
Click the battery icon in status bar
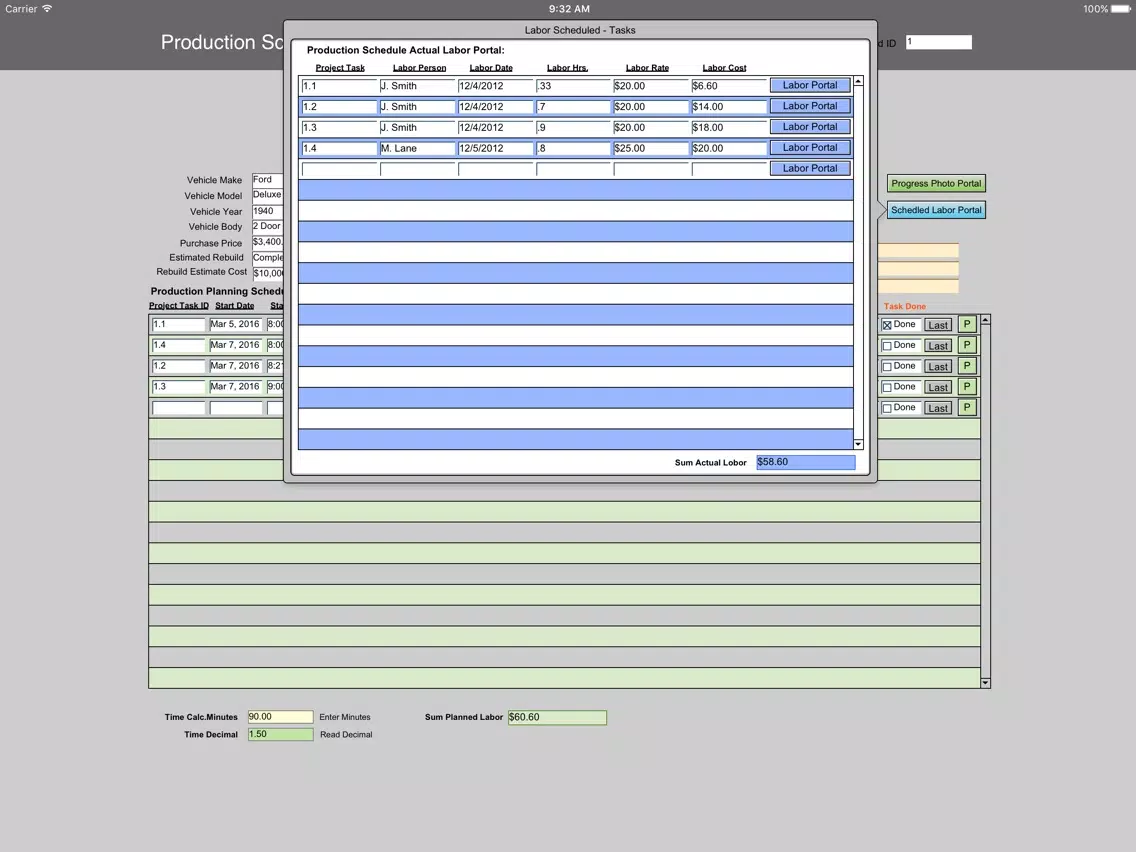point(1120,9)
